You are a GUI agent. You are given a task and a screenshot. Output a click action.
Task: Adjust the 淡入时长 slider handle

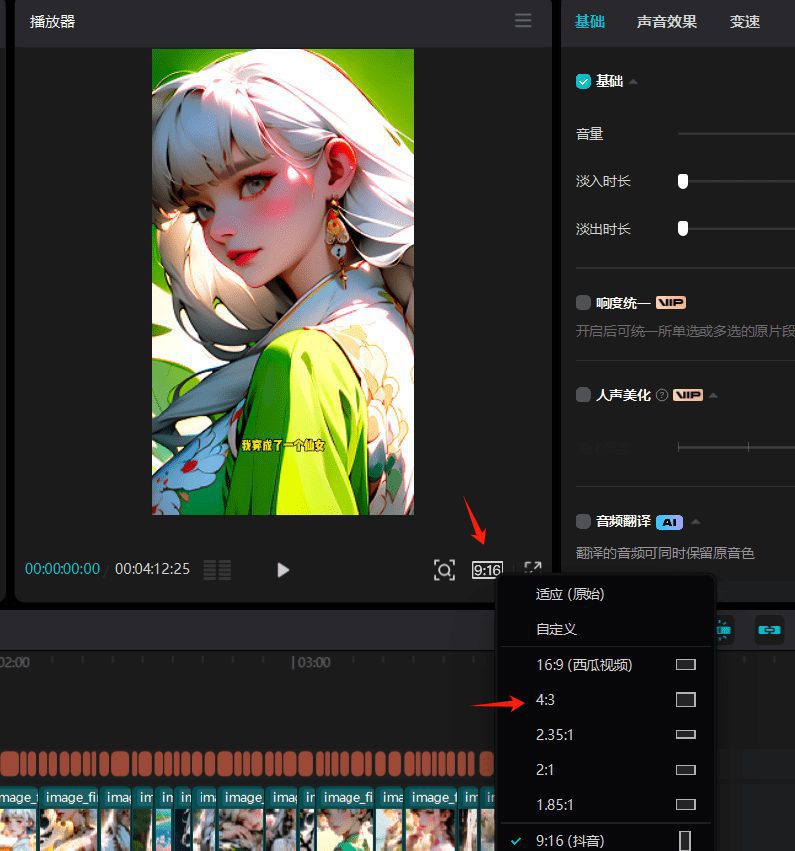[x=683, y=181]
